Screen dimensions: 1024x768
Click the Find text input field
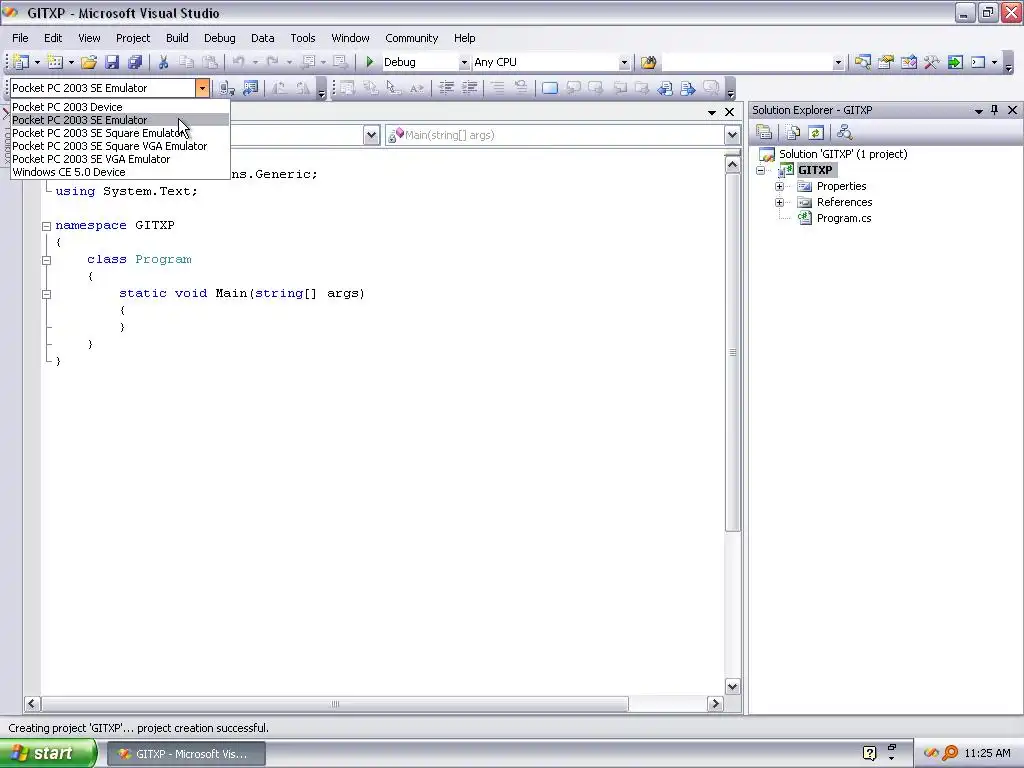click(747, 63)
